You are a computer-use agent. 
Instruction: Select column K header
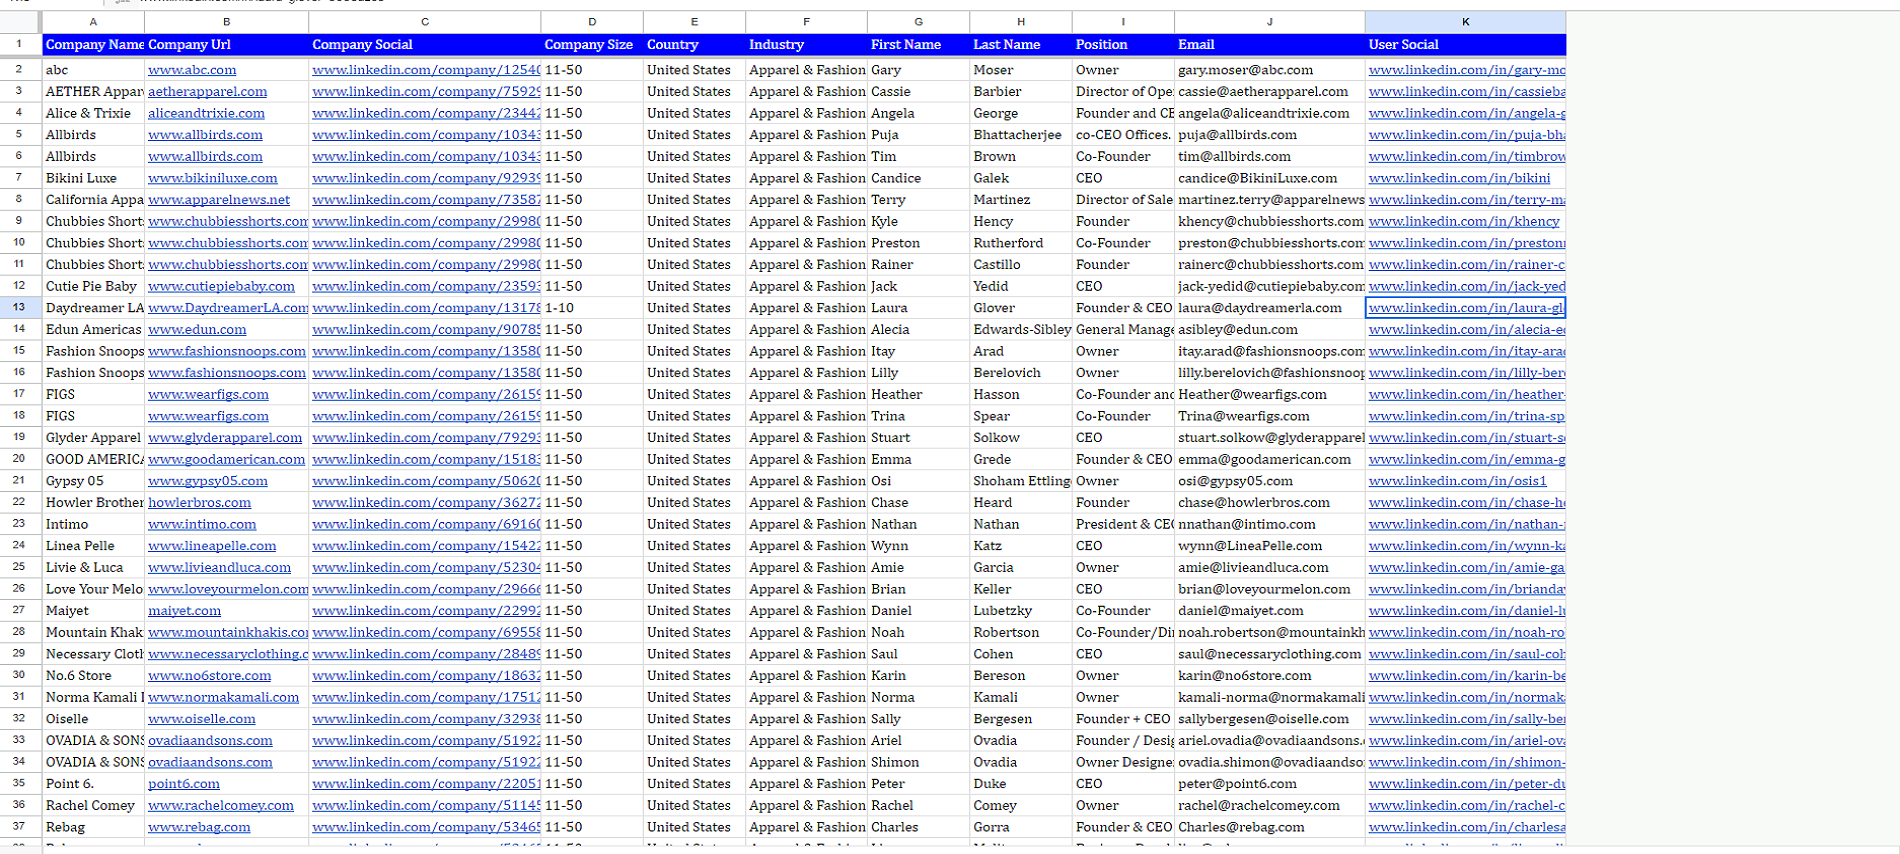coord(1465,22)
